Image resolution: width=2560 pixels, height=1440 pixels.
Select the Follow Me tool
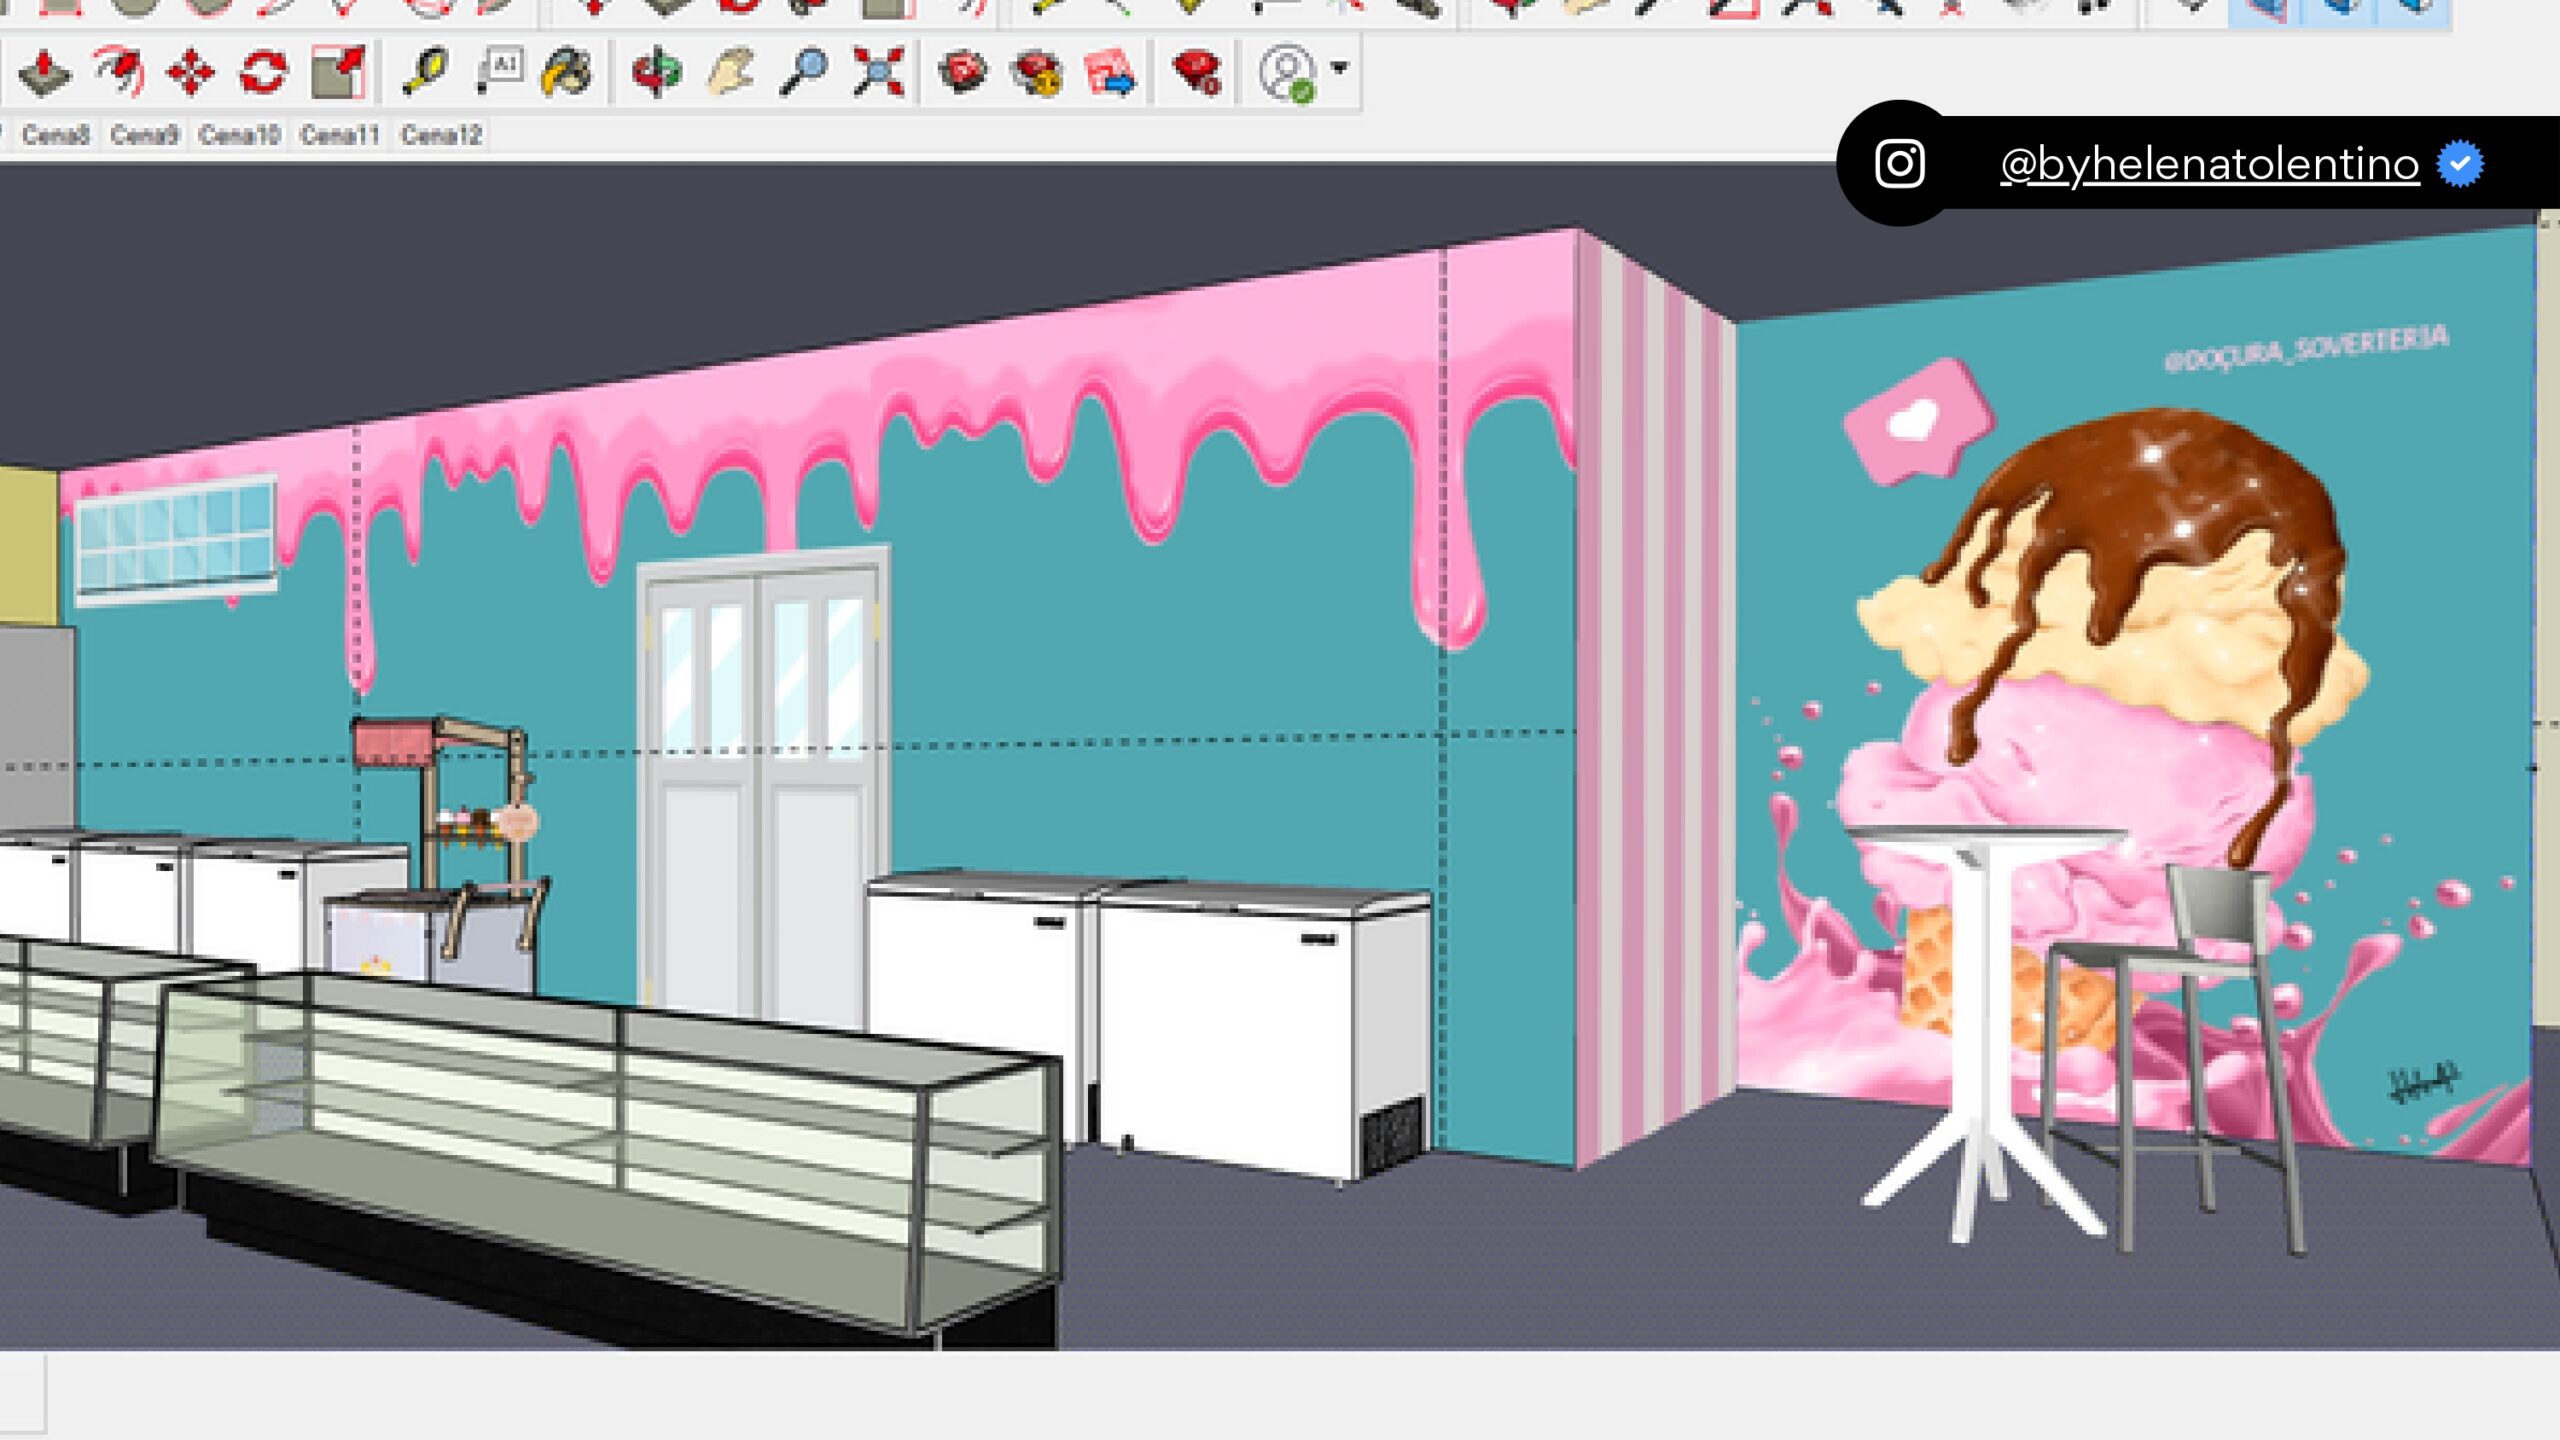coord(119,72)
